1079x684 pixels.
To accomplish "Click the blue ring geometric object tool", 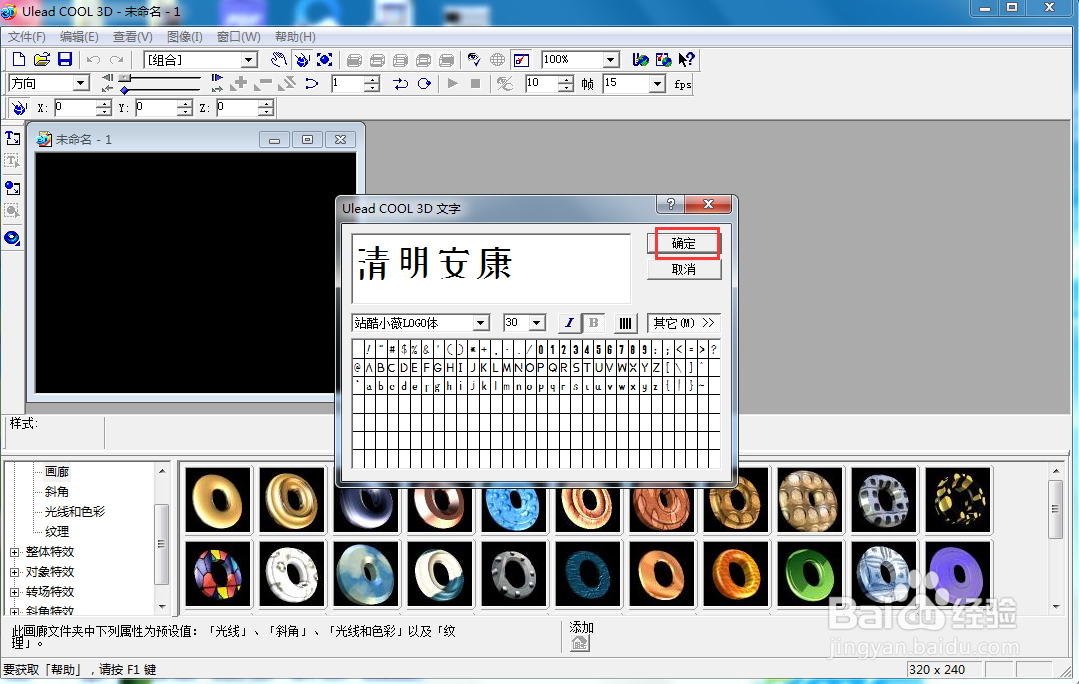I will pos(12,238).
